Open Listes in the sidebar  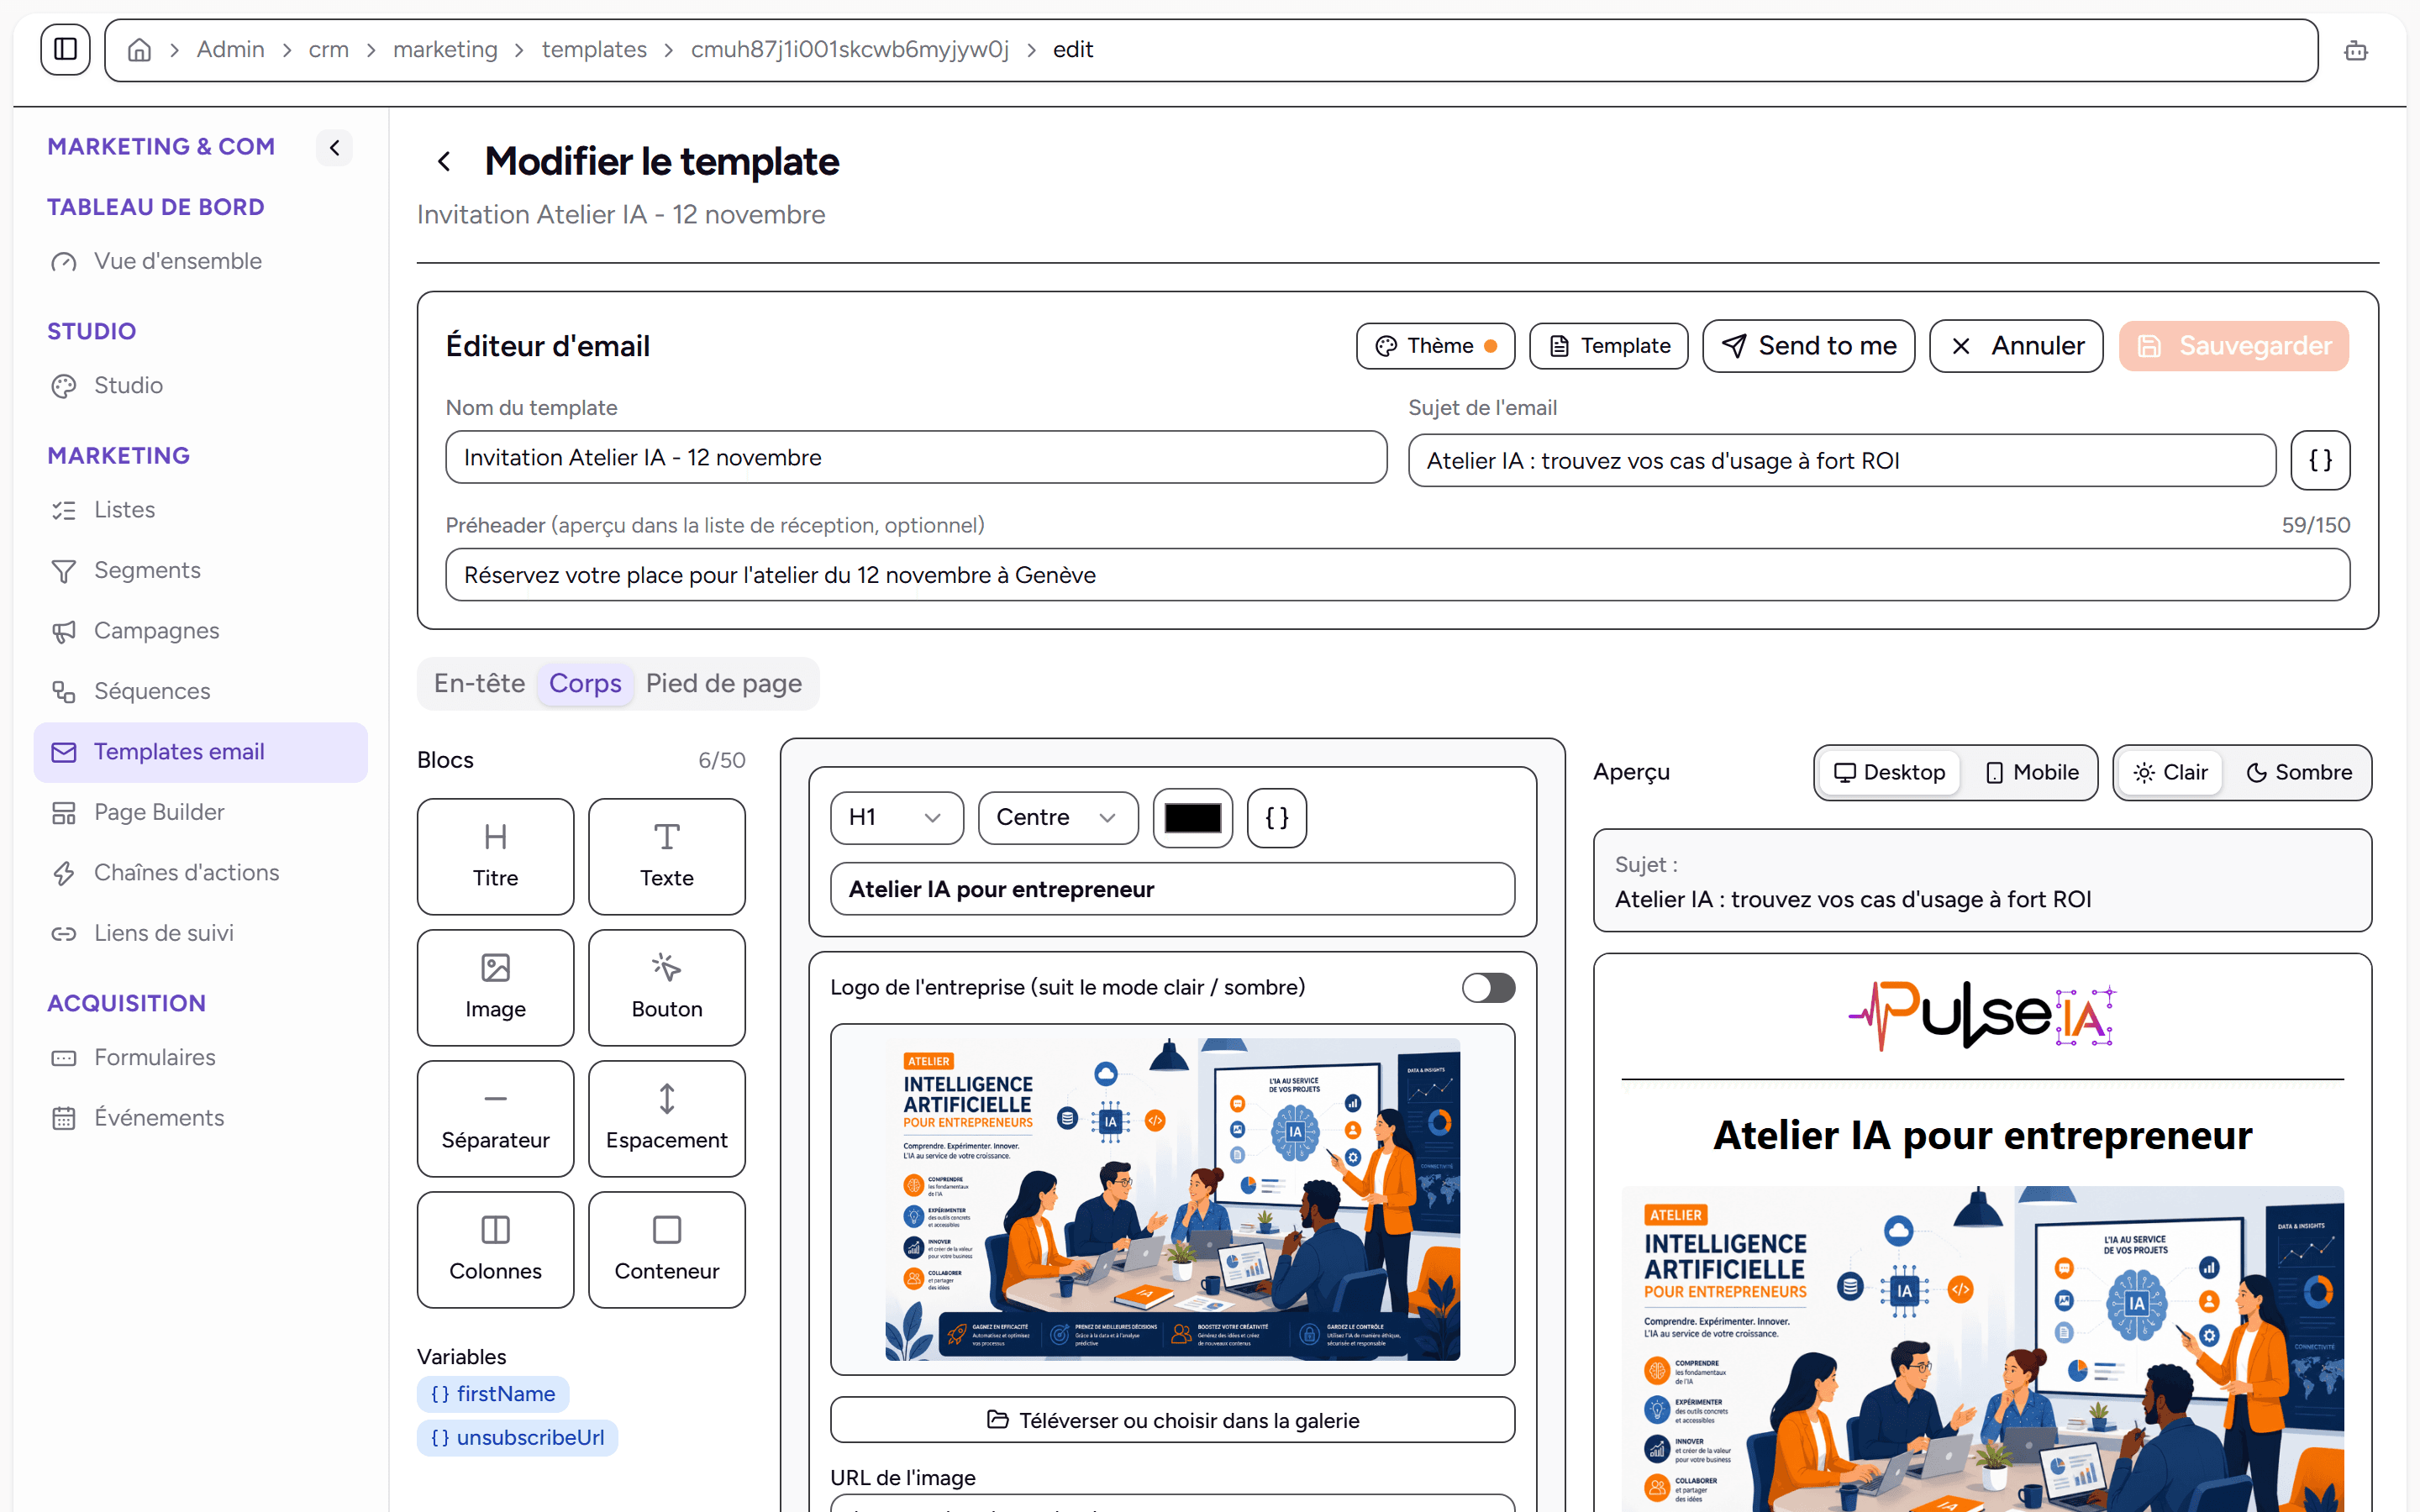click(x=200, y=510)
